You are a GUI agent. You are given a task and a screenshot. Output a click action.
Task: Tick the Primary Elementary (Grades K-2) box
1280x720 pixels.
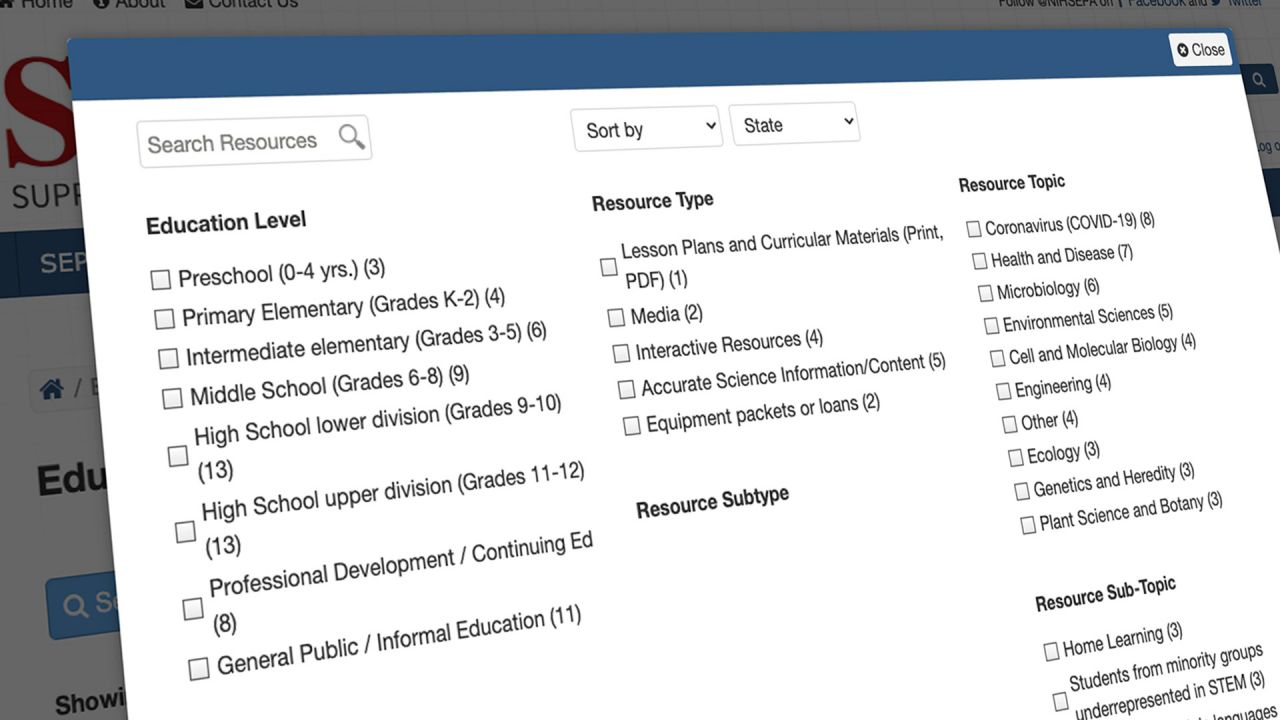point(164,319)
